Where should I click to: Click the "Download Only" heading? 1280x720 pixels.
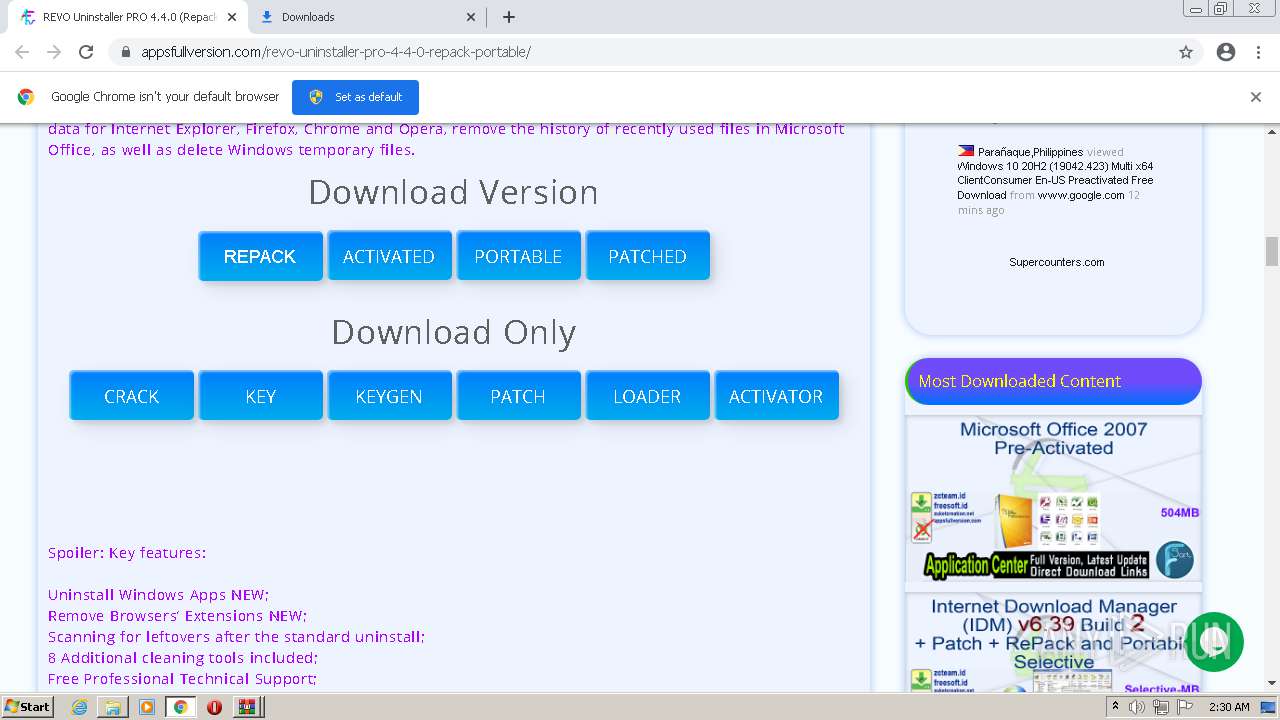(x=453, y=332)
